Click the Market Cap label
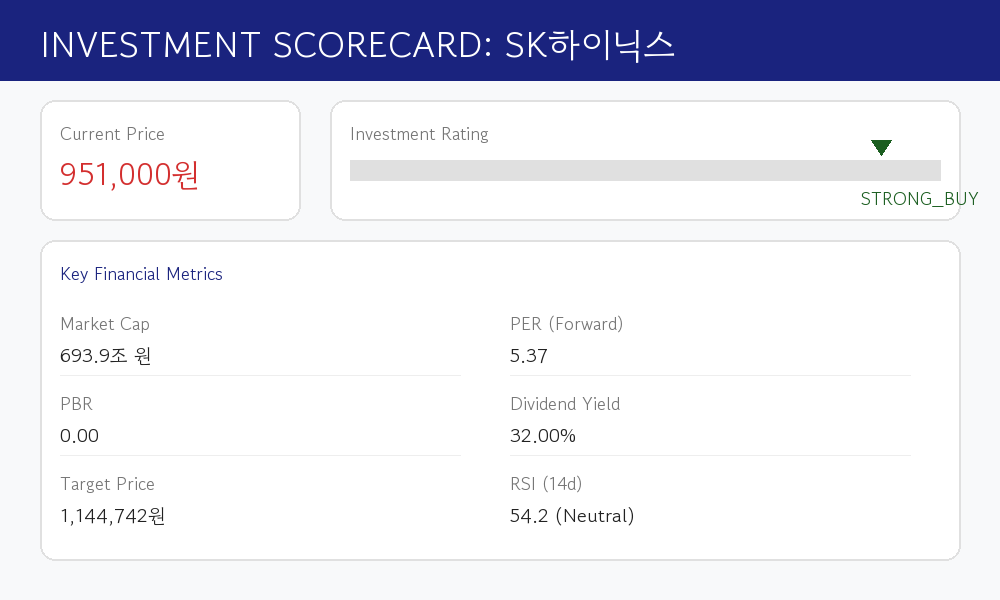 tap(105, 324)
